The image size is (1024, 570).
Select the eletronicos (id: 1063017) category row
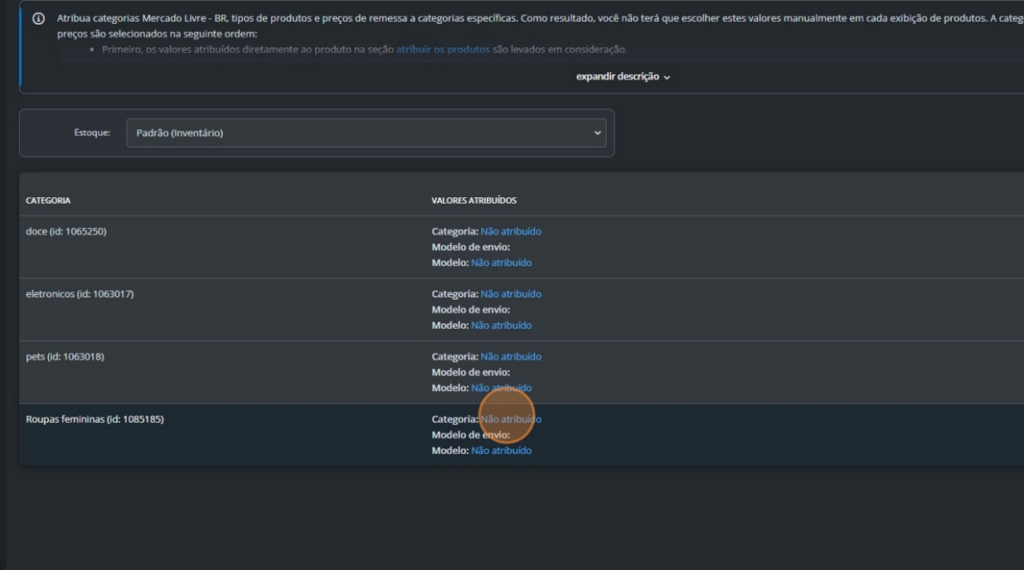(79, 294)
